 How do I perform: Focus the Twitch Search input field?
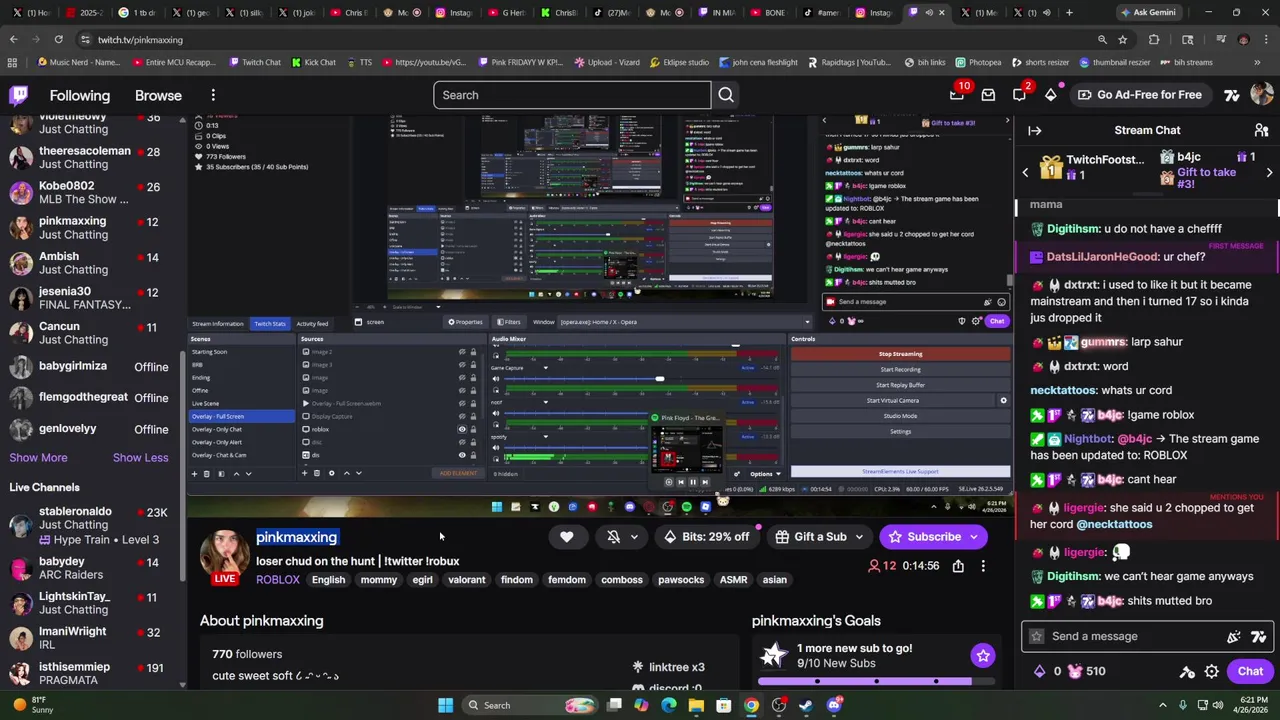point(572,95)
